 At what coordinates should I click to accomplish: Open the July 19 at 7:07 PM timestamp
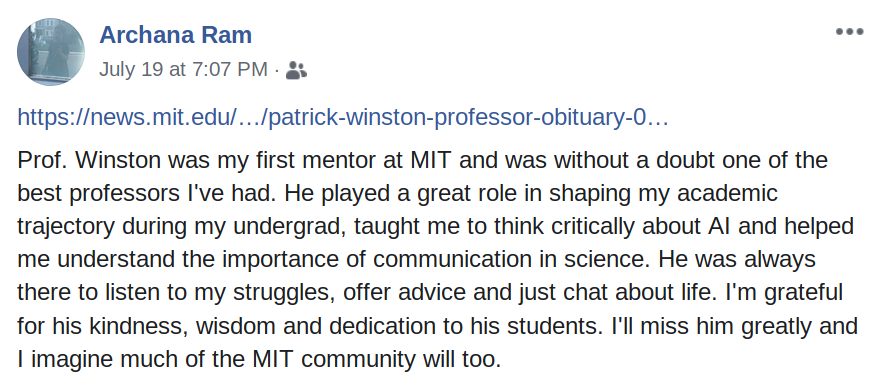183,69
